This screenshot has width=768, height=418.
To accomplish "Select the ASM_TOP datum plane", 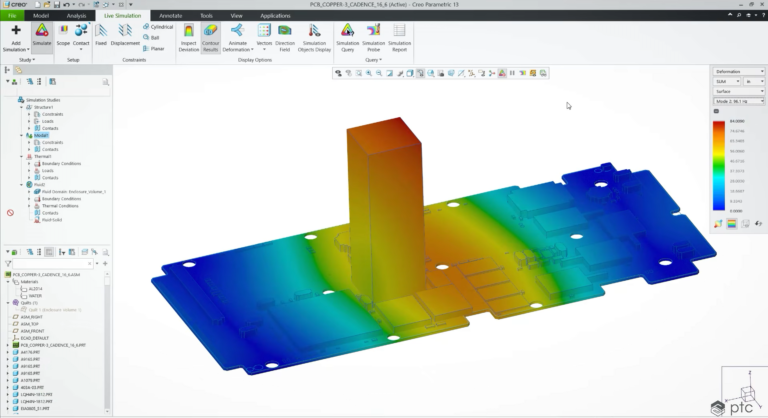I will point(29,324).
